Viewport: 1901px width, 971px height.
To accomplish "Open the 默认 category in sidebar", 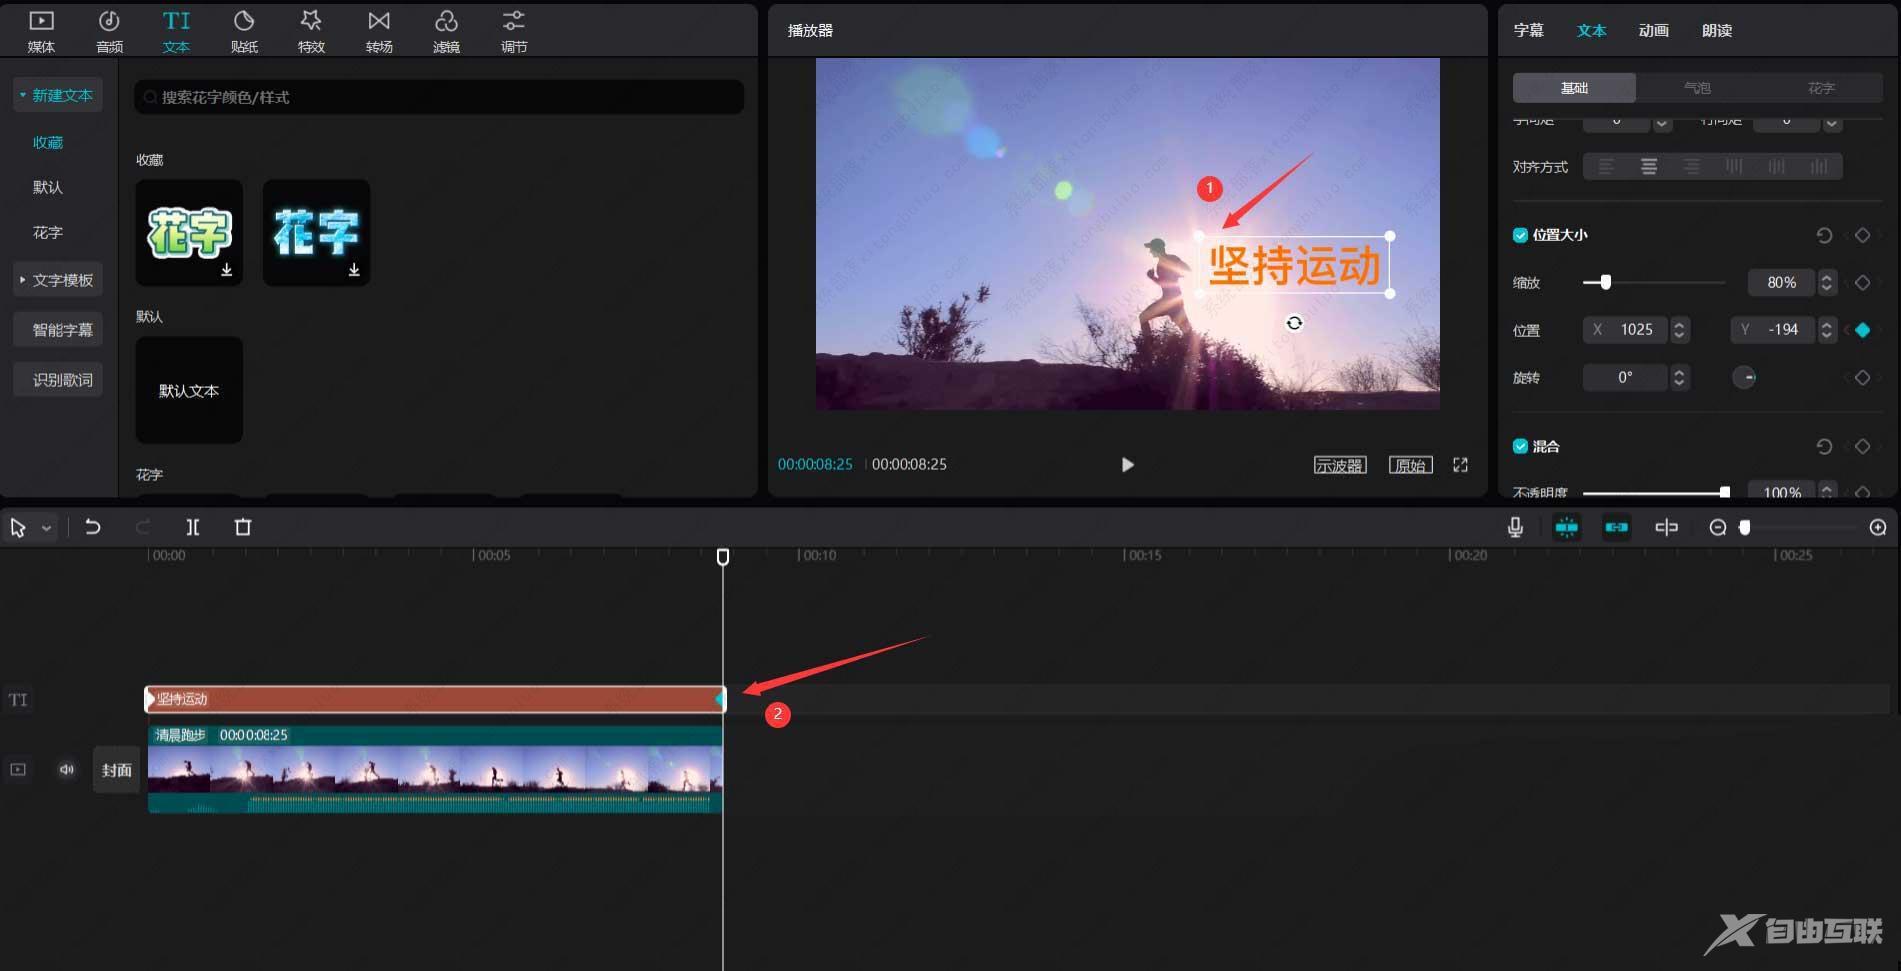I will pos(48,187).
